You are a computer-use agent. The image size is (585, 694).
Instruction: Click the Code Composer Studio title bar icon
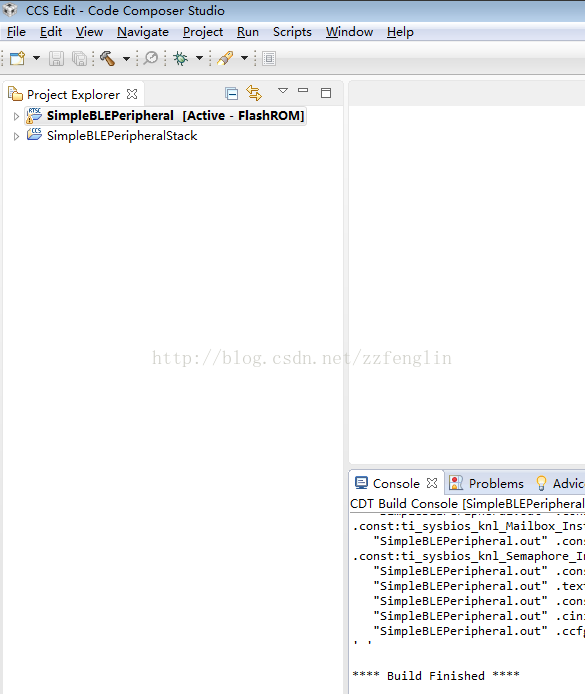point(10,10)
